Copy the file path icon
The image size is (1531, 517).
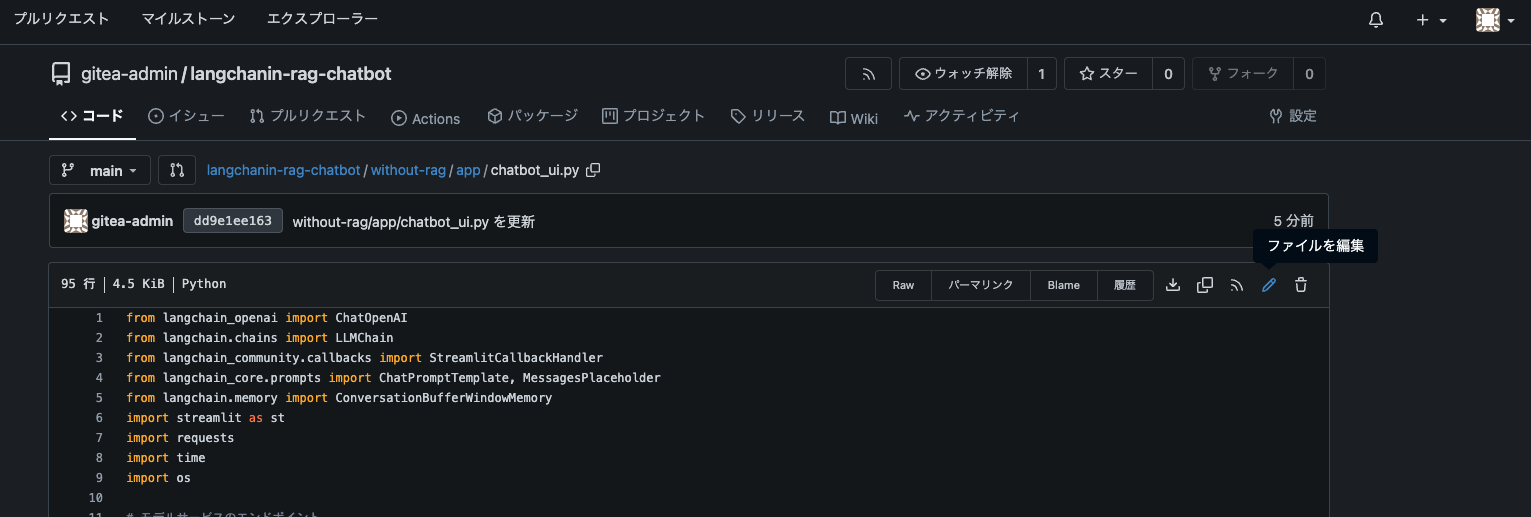pyautogui.click(x=593, y=170)
